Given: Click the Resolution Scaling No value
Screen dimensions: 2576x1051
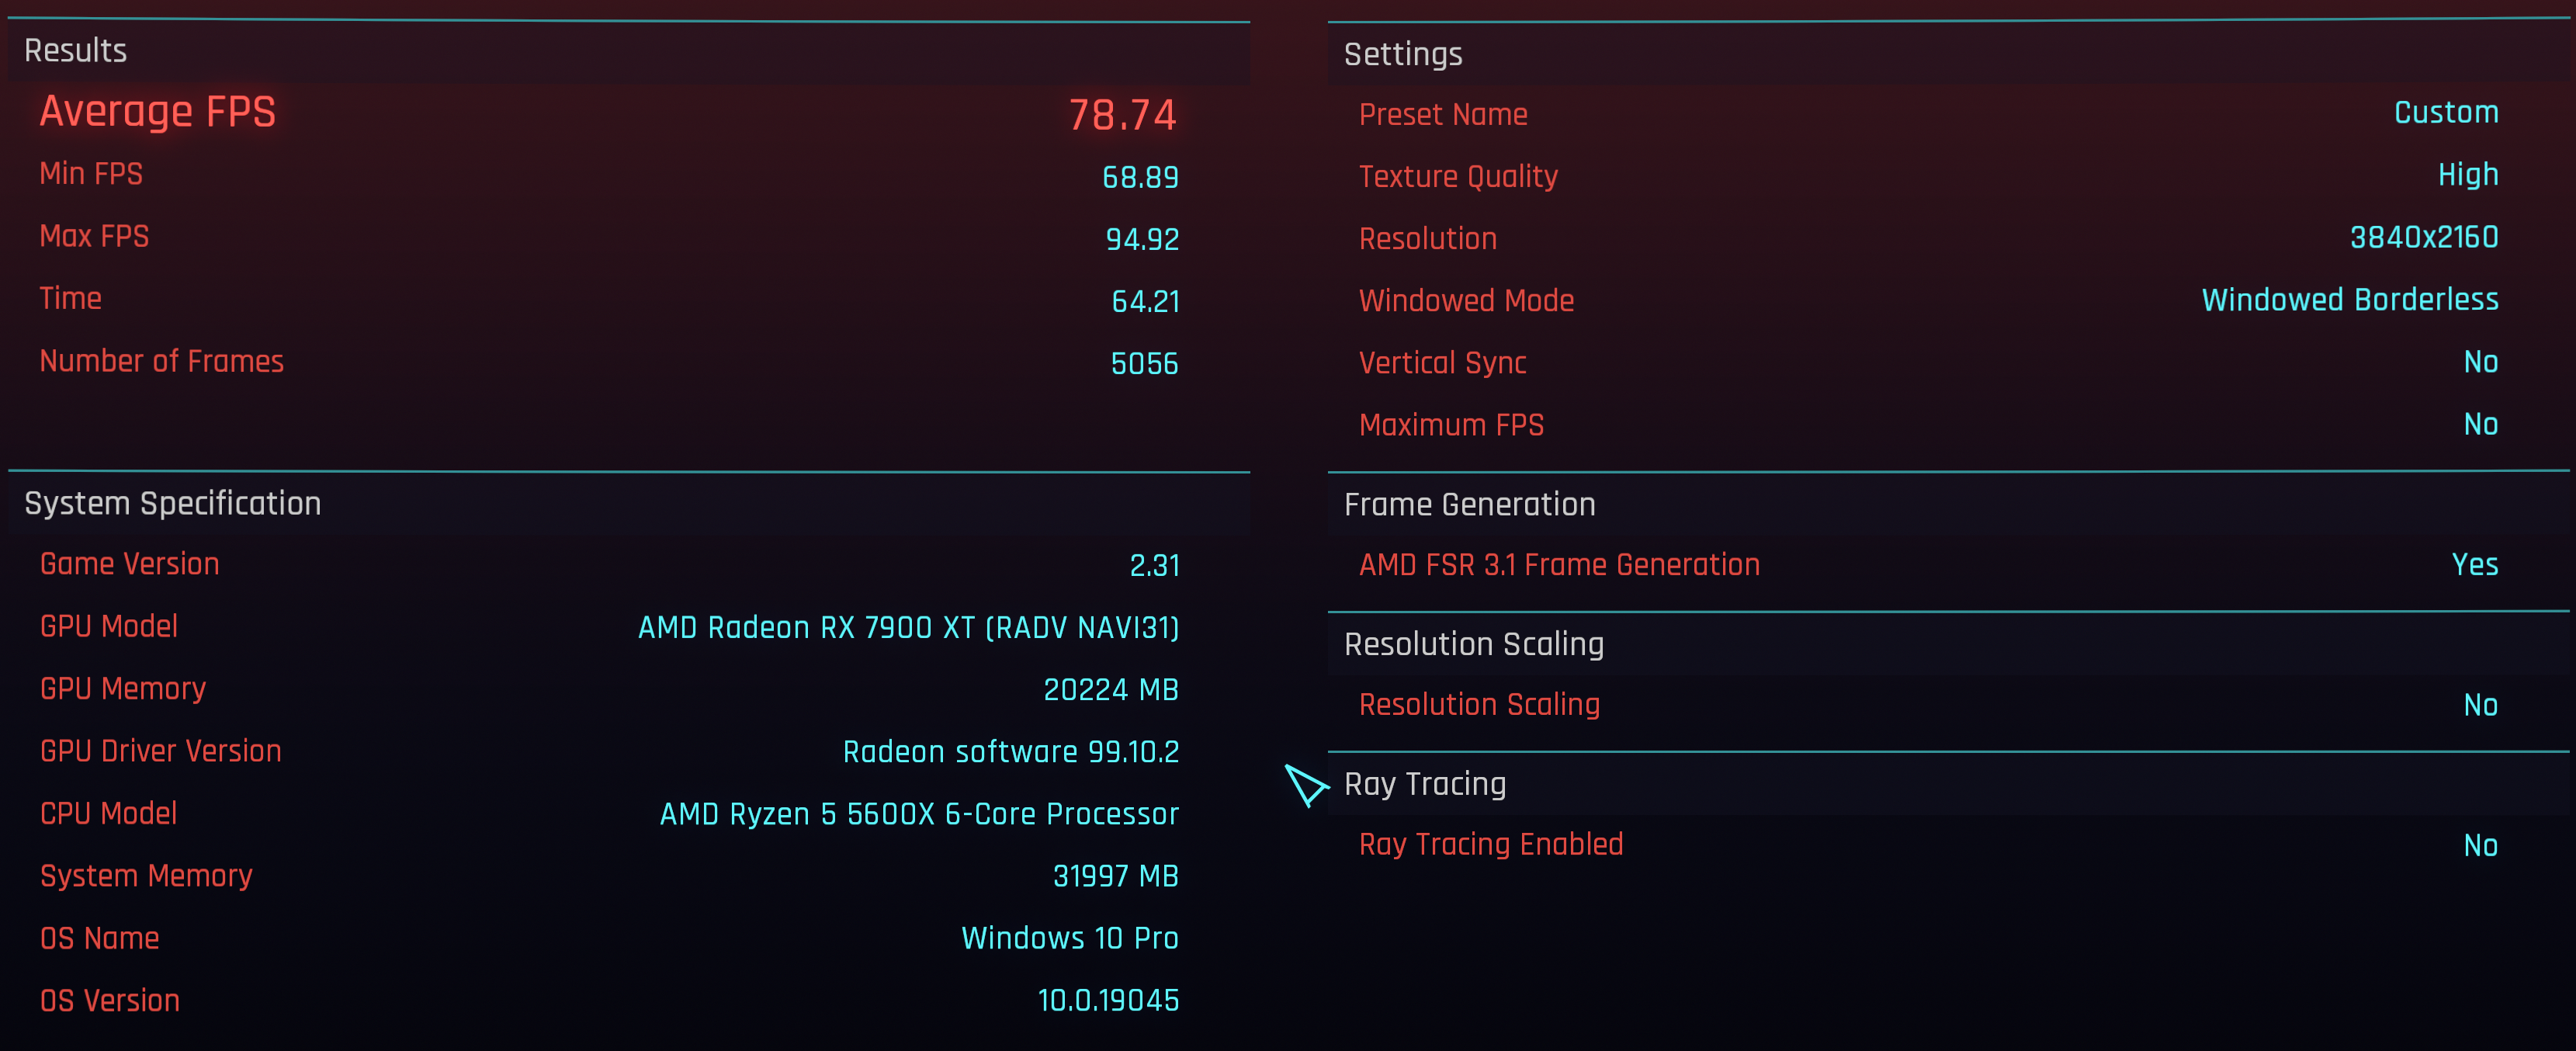Looking at the screenshot, I should click(2480, 705).
